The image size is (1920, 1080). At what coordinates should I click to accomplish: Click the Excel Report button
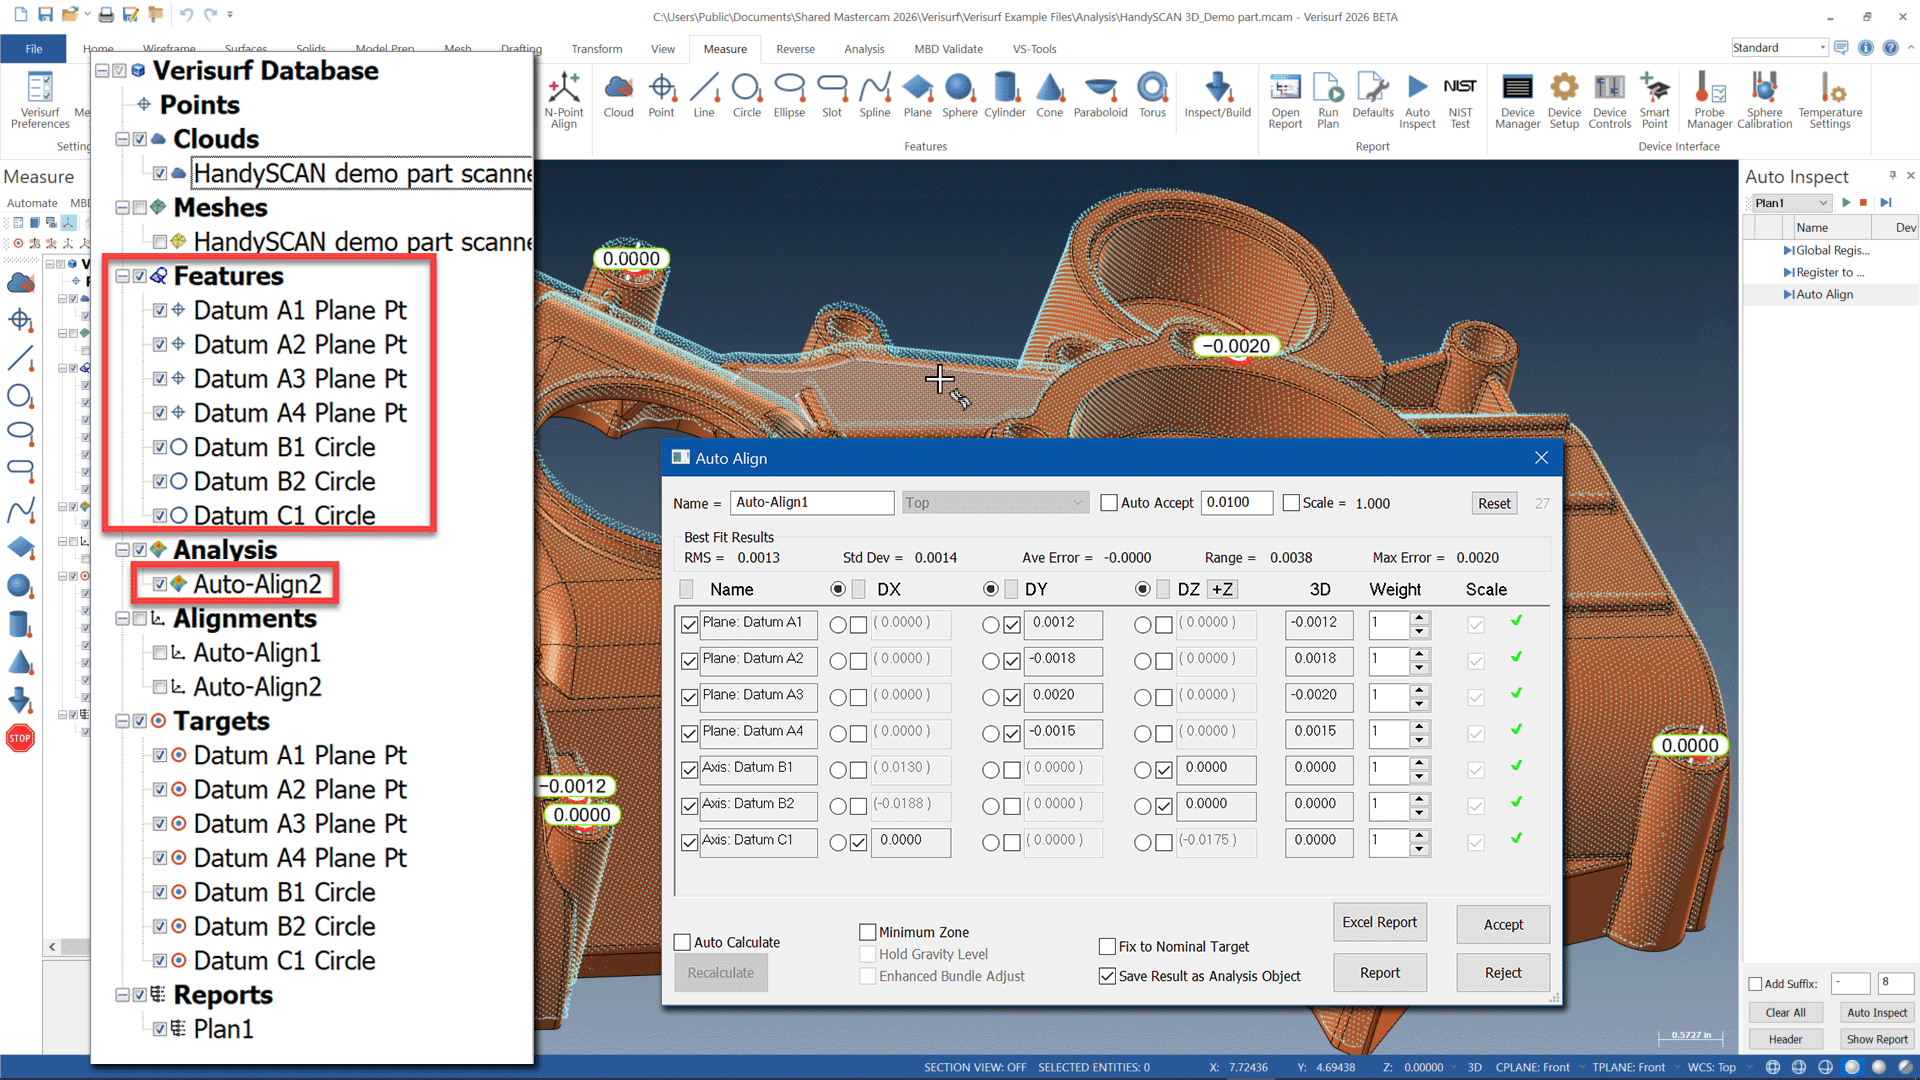[x=1379, y=922]
